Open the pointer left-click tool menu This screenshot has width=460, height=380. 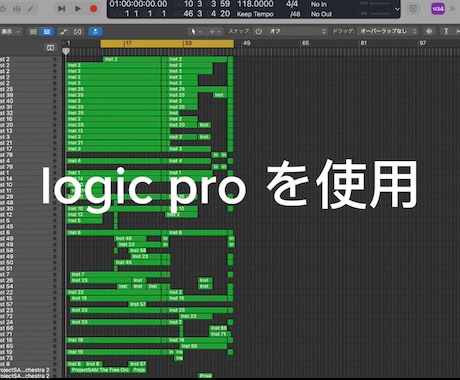[196, 31]
